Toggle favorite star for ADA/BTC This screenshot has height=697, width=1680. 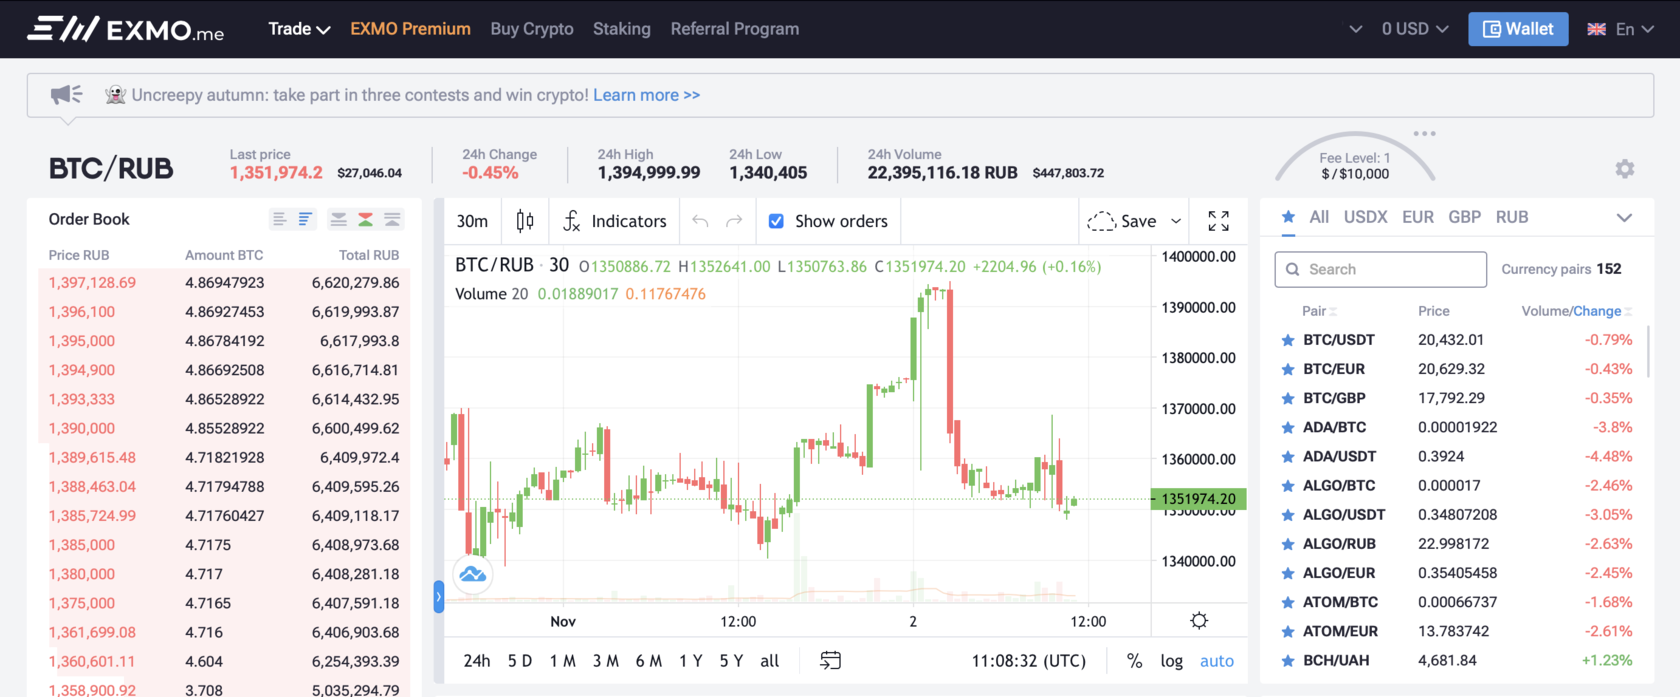(1288, 427)
